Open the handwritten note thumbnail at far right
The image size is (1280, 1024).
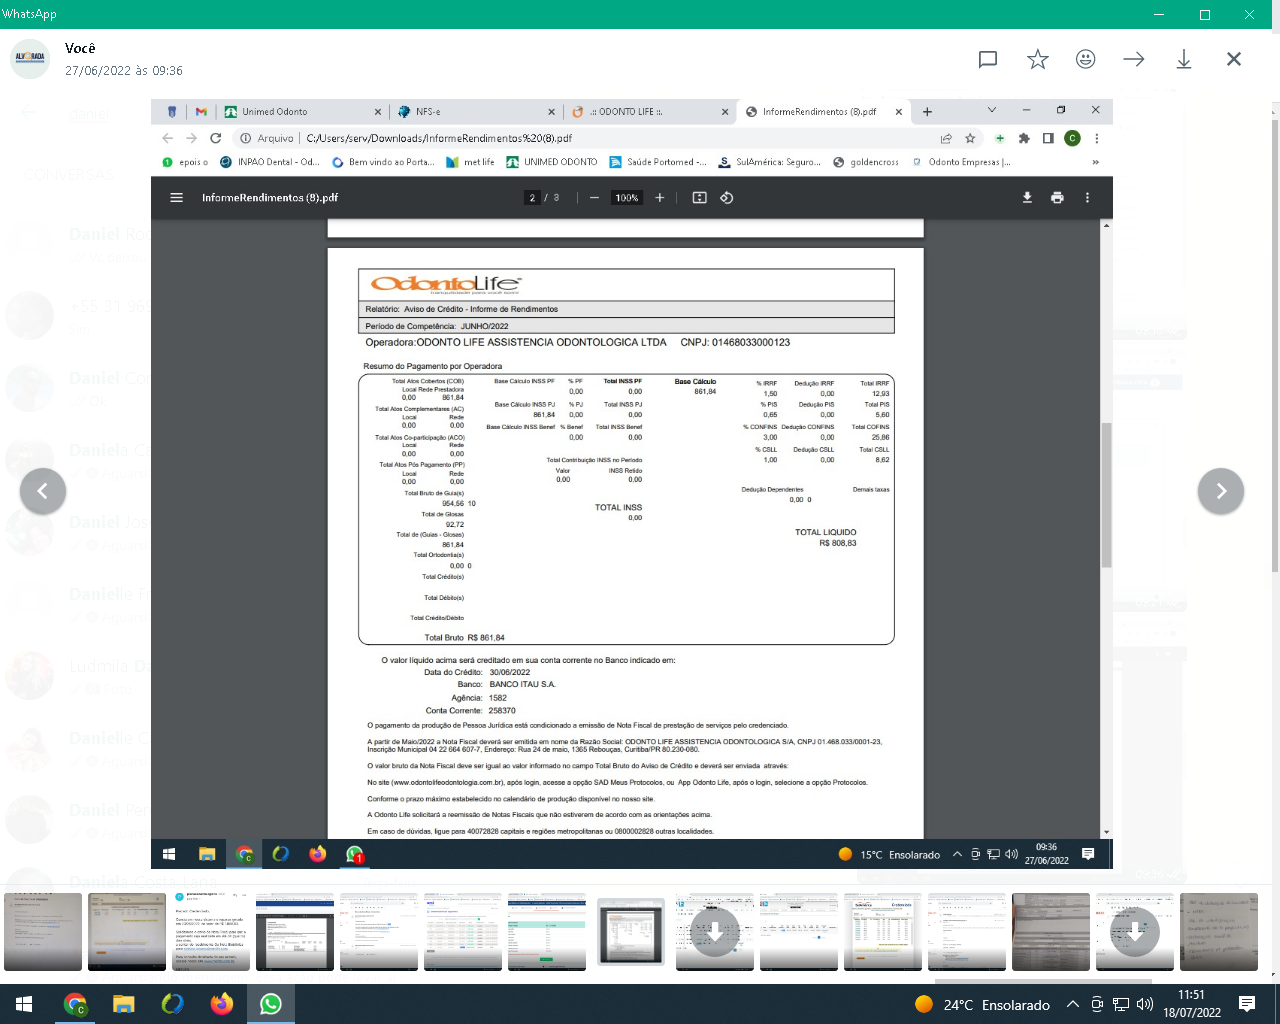pos(1218,932)
